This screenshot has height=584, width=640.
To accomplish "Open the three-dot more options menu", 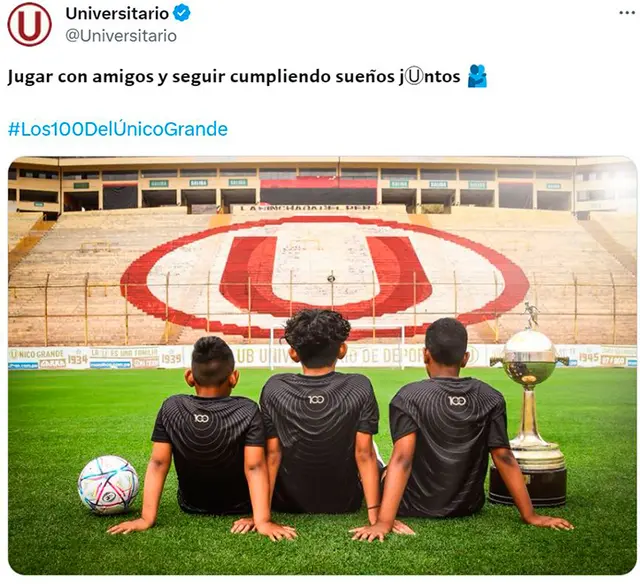I will tap(627, 13).
